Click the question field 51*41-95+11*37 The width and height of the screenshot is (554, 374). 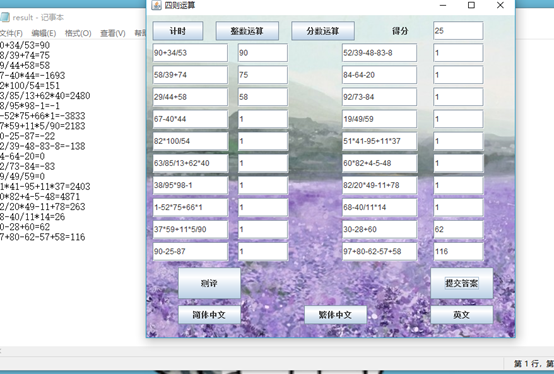(x=379, y=141)
